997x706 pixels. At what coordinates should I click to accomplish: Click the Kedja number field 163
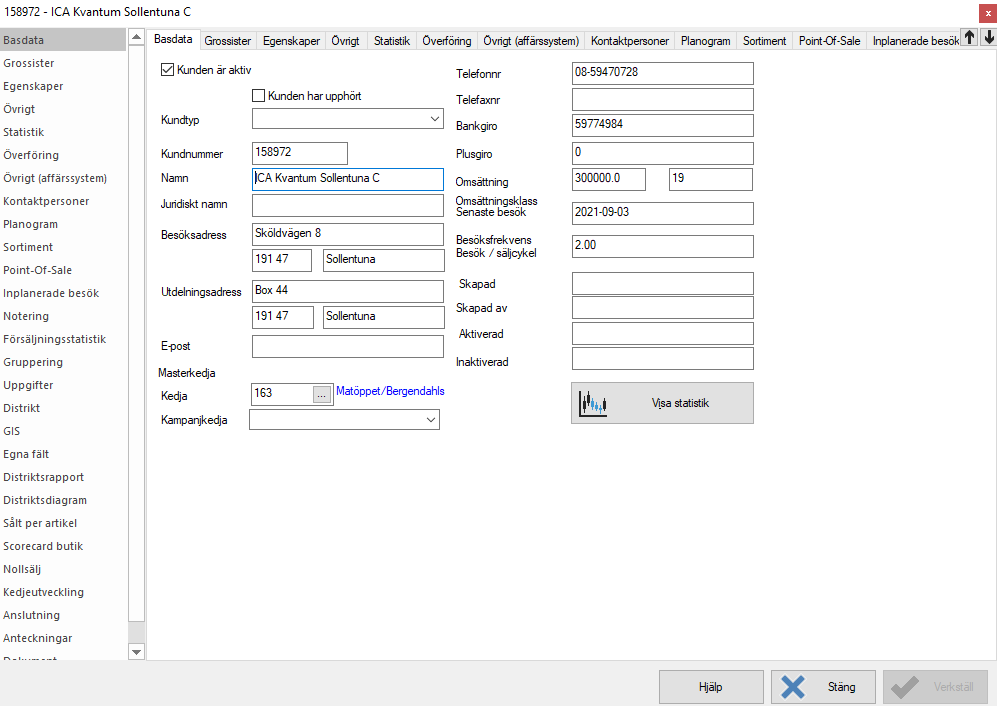point(283,394)
